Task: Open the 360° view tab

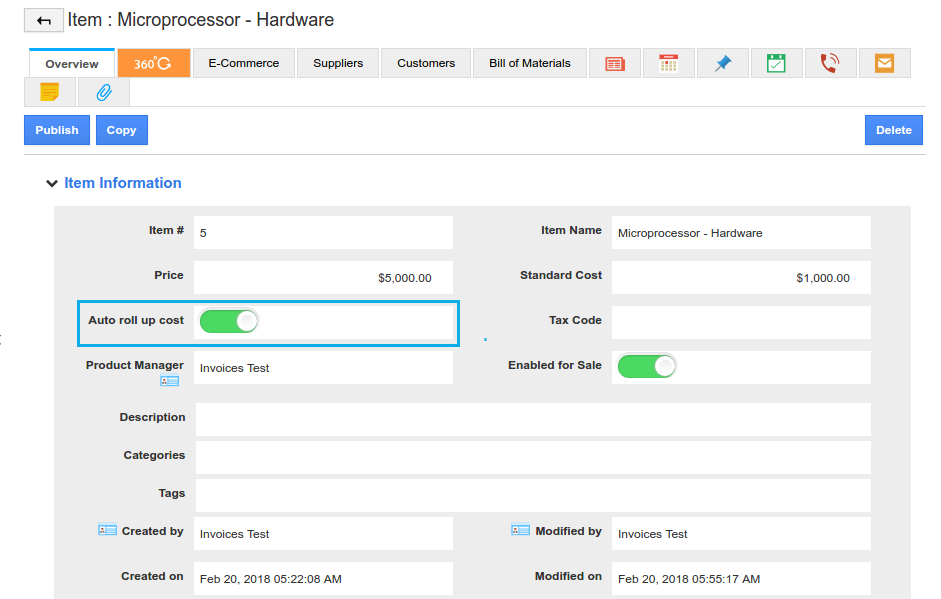Action: tap(153, 63)
